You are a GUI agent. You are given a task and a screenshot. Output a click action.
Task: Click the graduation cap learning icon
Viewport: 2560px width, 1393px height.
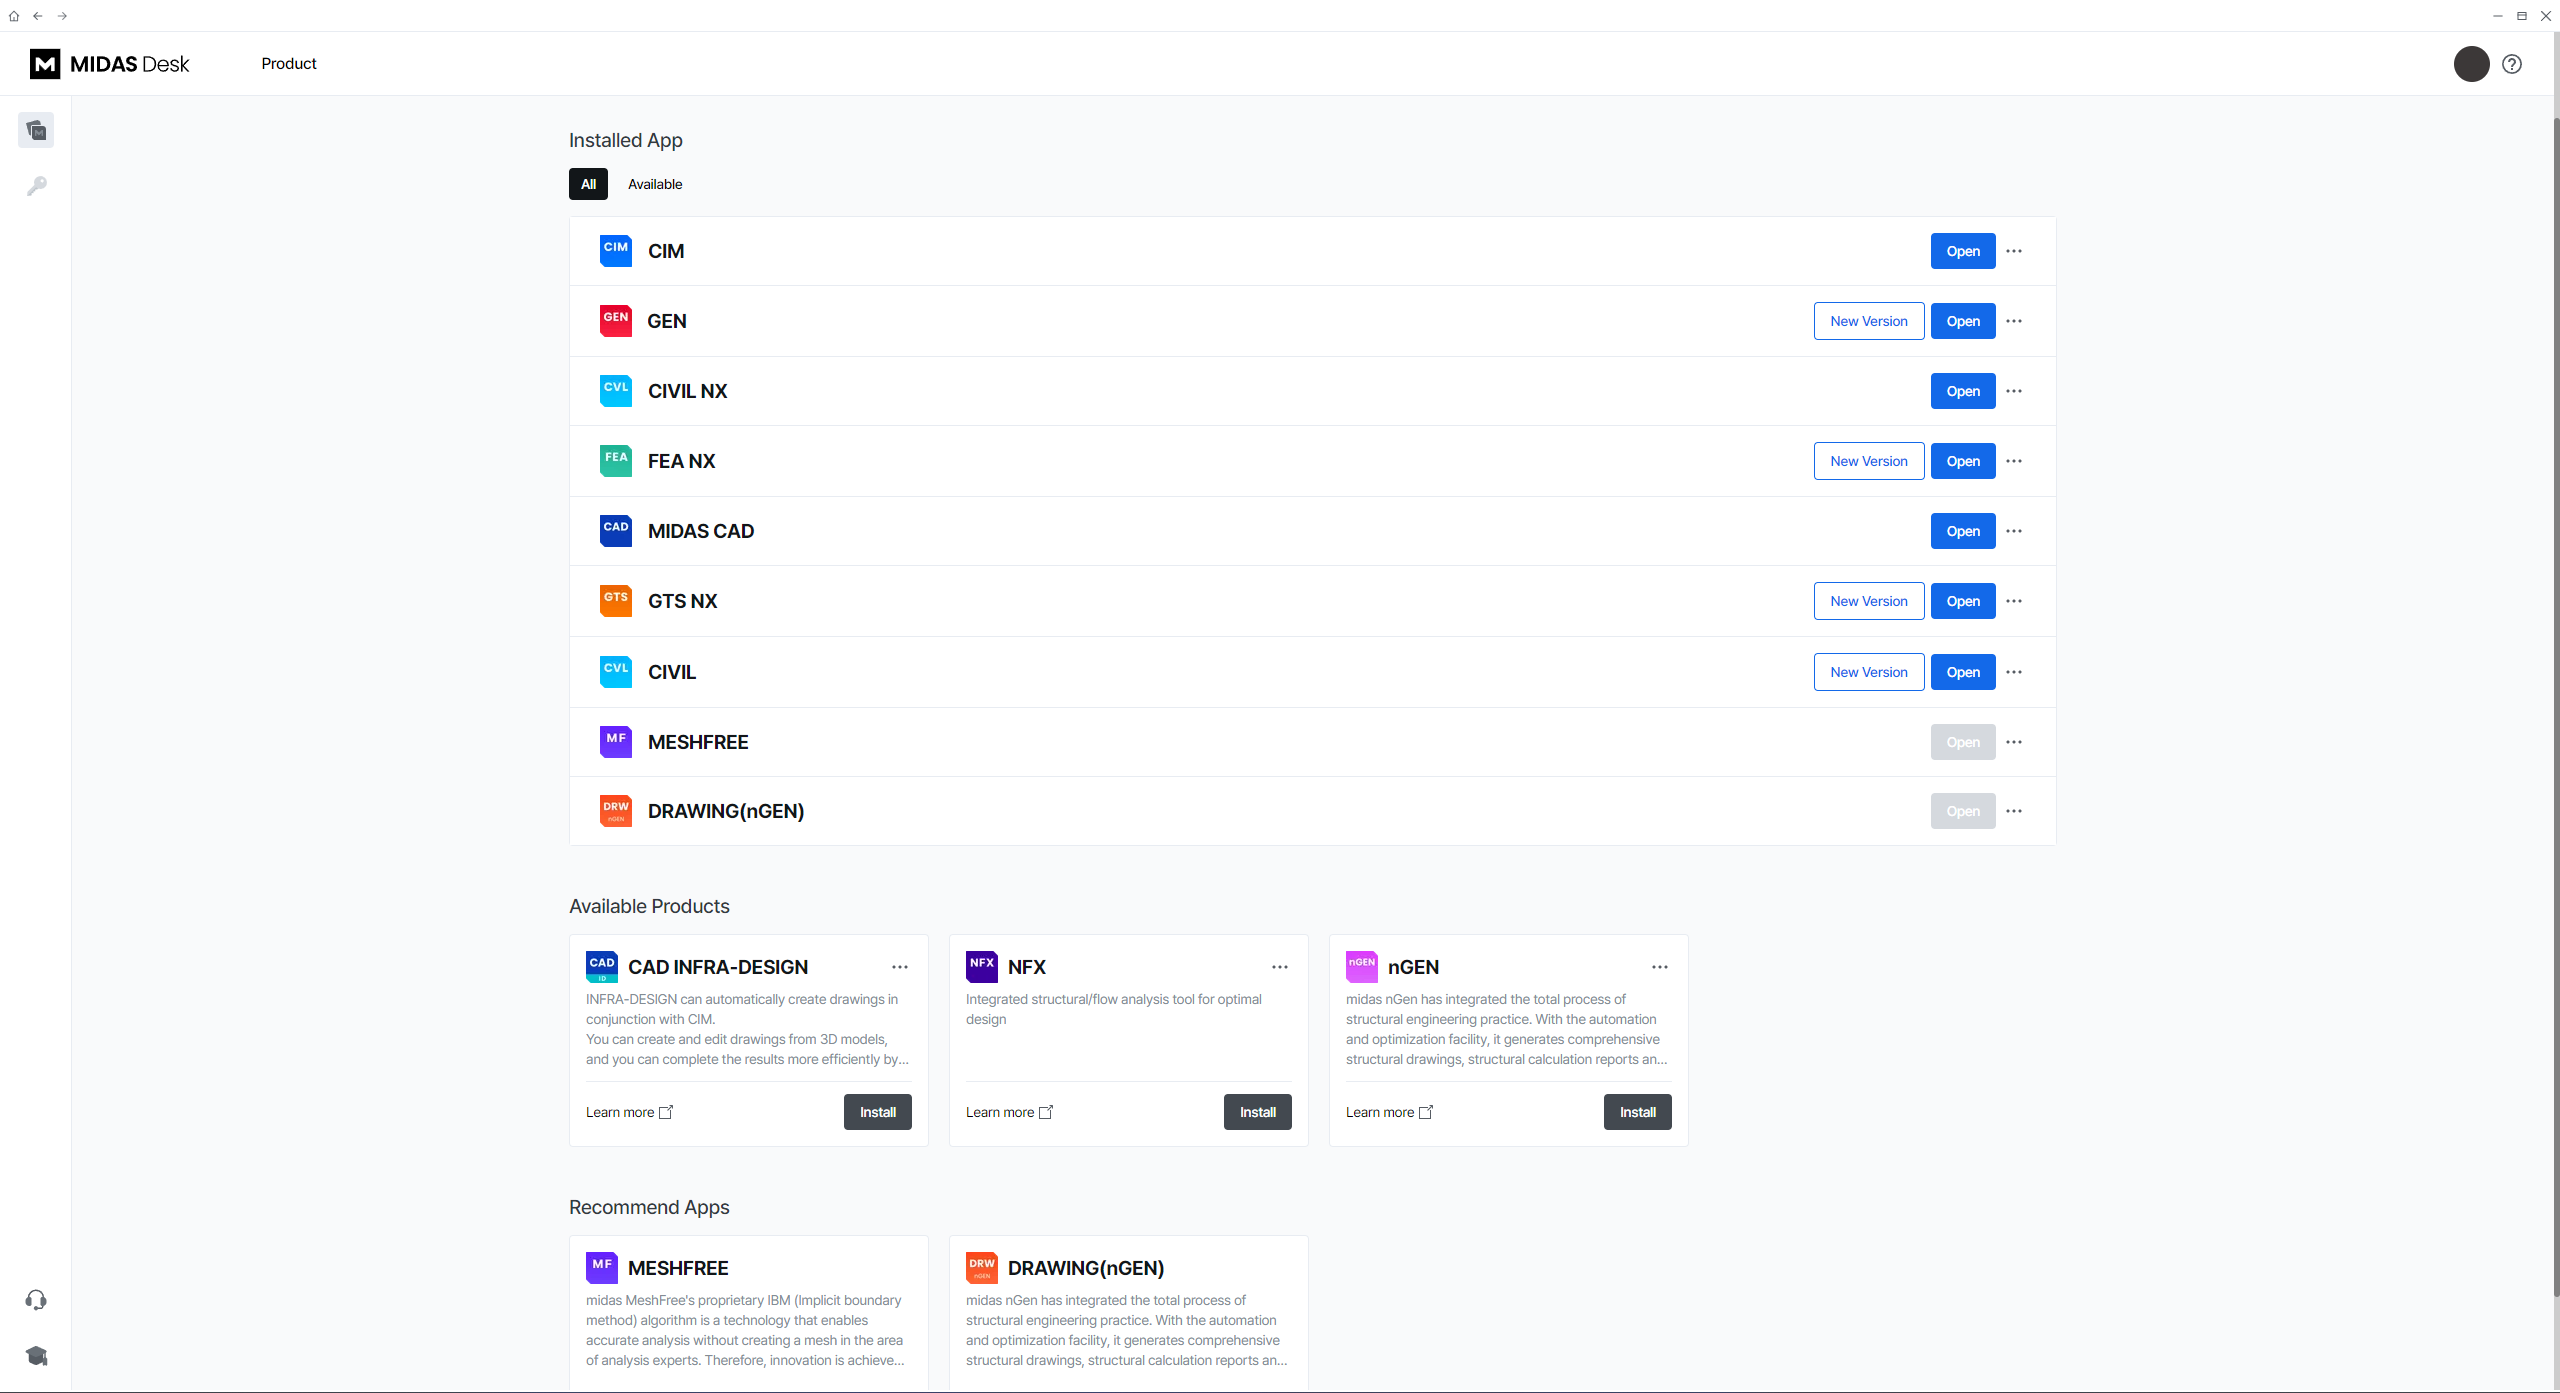coord(36,1356)
